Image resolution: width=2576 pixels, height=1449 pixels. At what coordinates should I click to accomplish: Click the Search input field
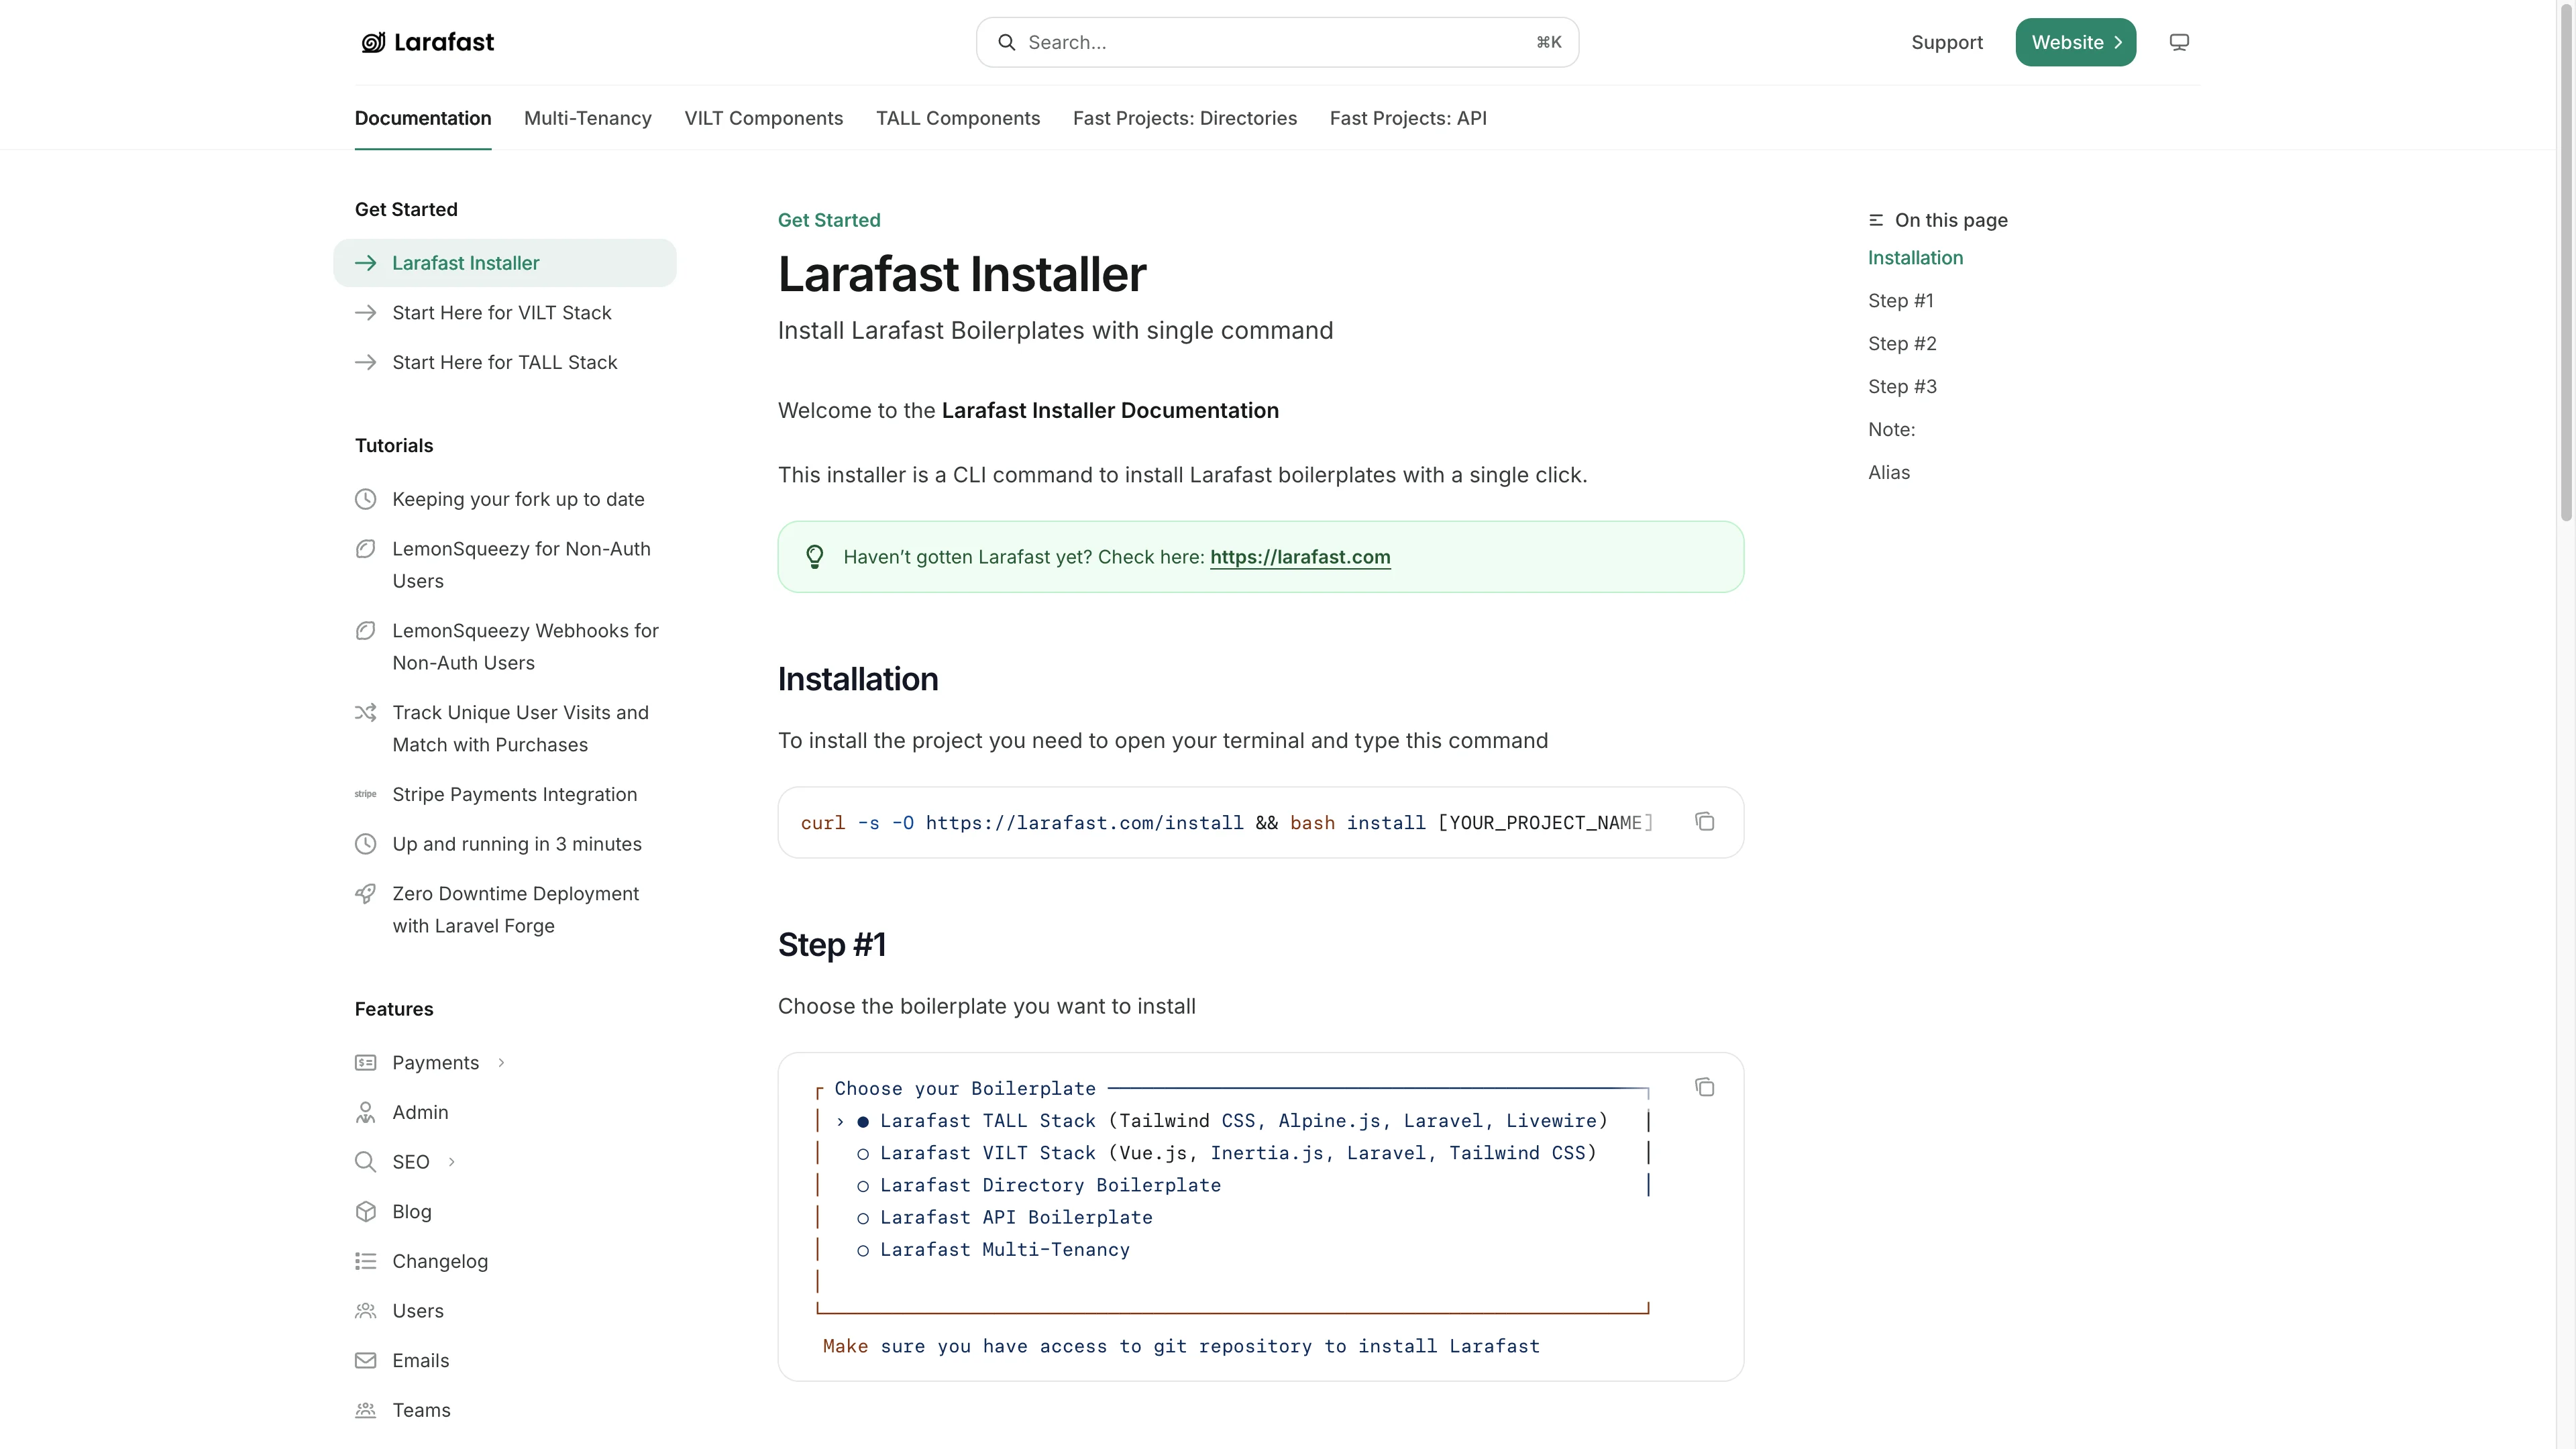point(1278,42)
